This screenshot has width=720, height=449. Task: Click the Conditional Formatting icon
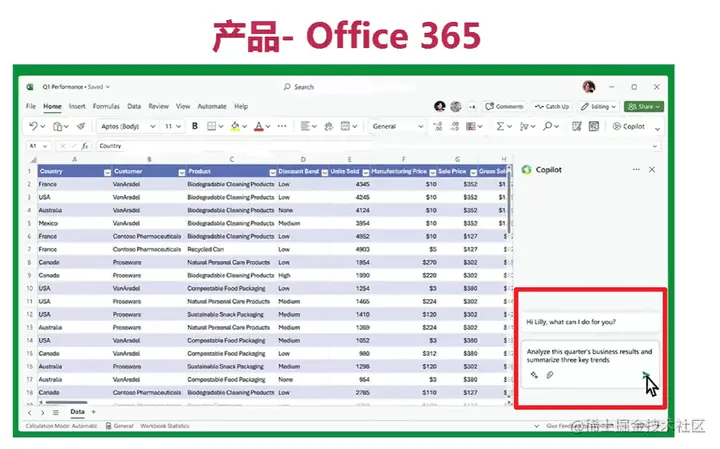pos(471,126)
